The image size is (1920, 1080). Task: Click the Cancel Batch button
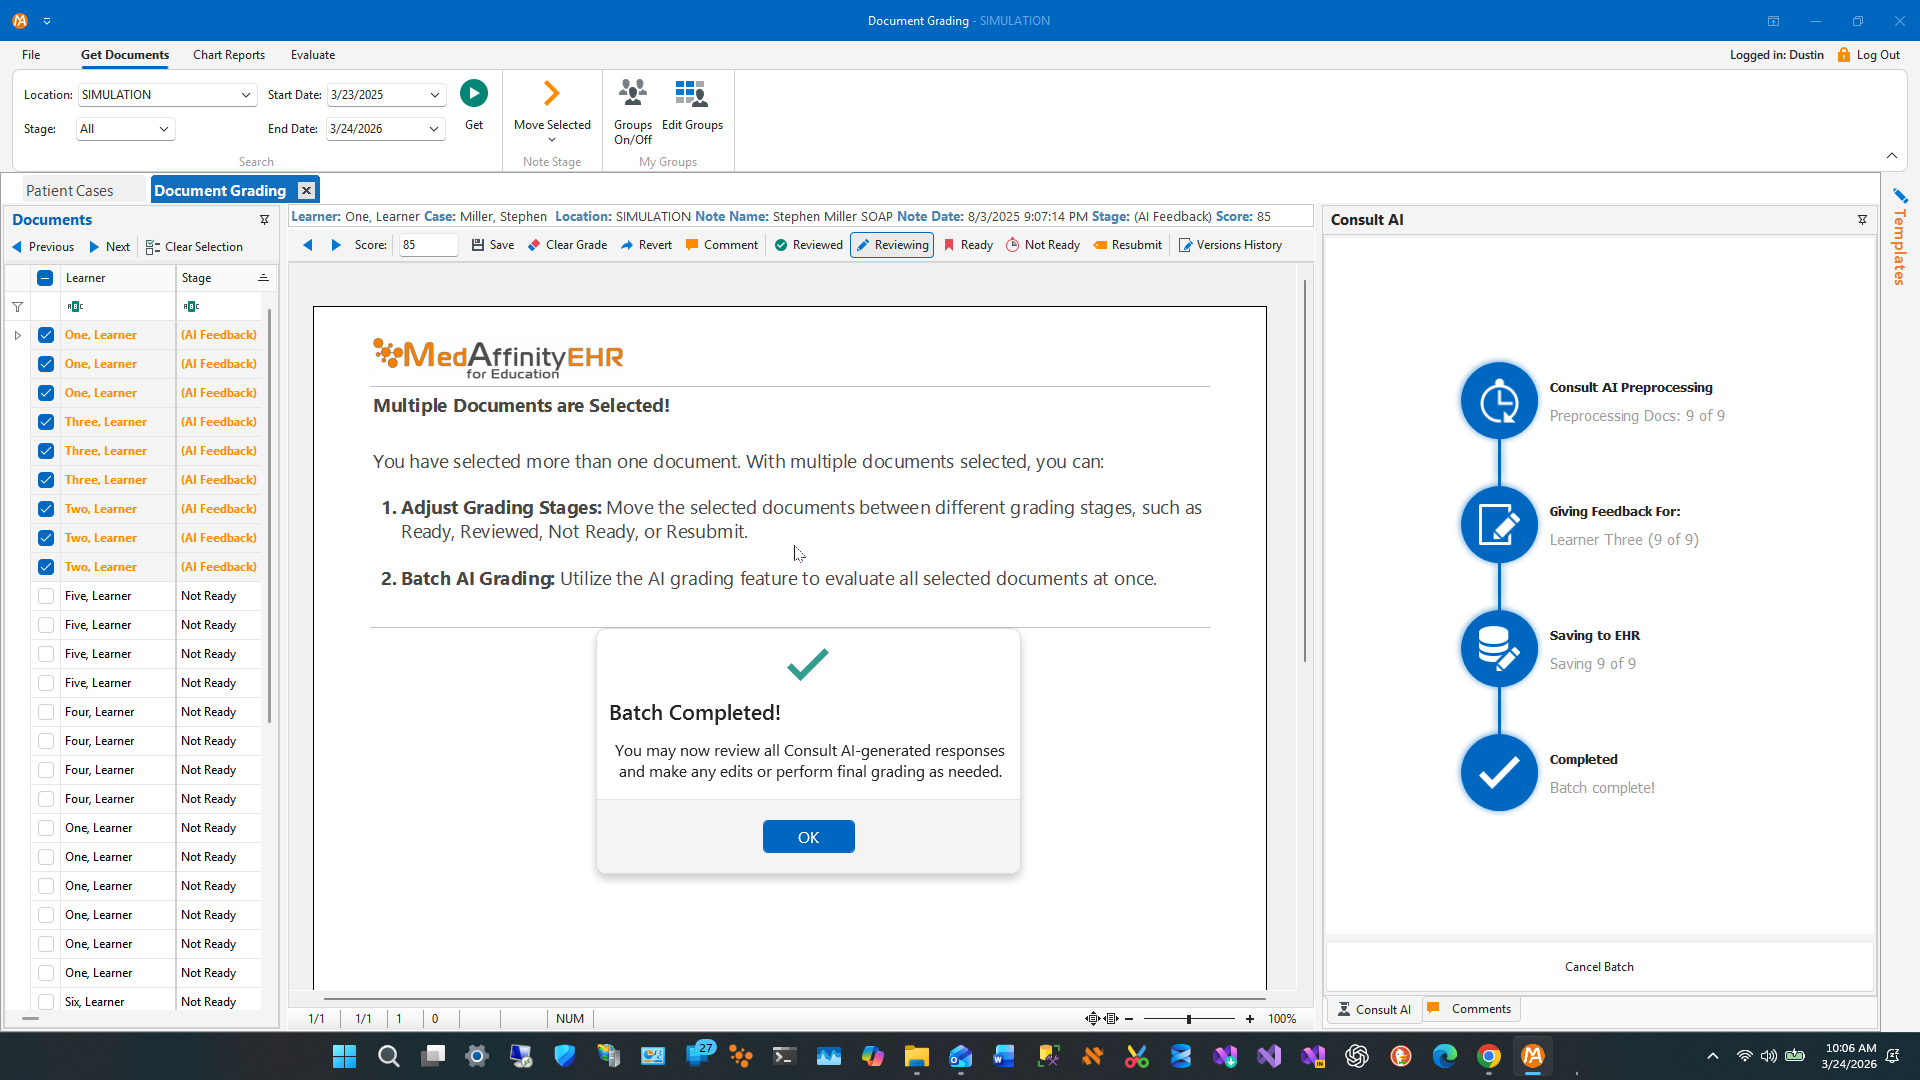1598,967
